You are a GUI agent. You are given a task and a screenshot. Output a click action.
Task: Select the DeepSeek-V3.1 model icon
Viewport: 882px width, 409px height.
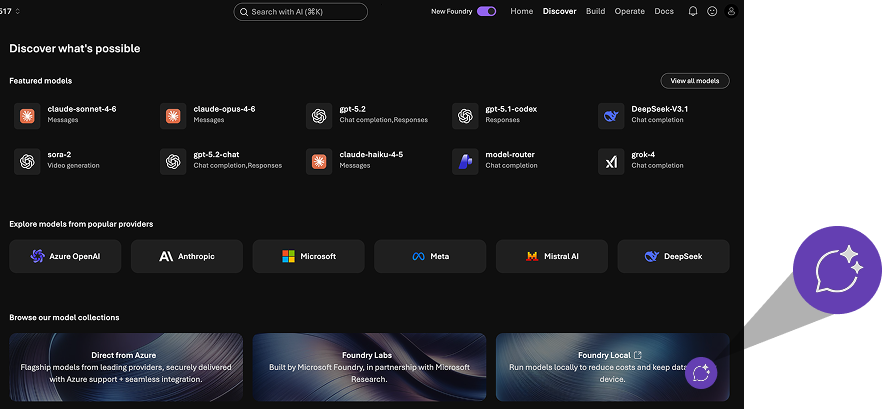point(611,116)
